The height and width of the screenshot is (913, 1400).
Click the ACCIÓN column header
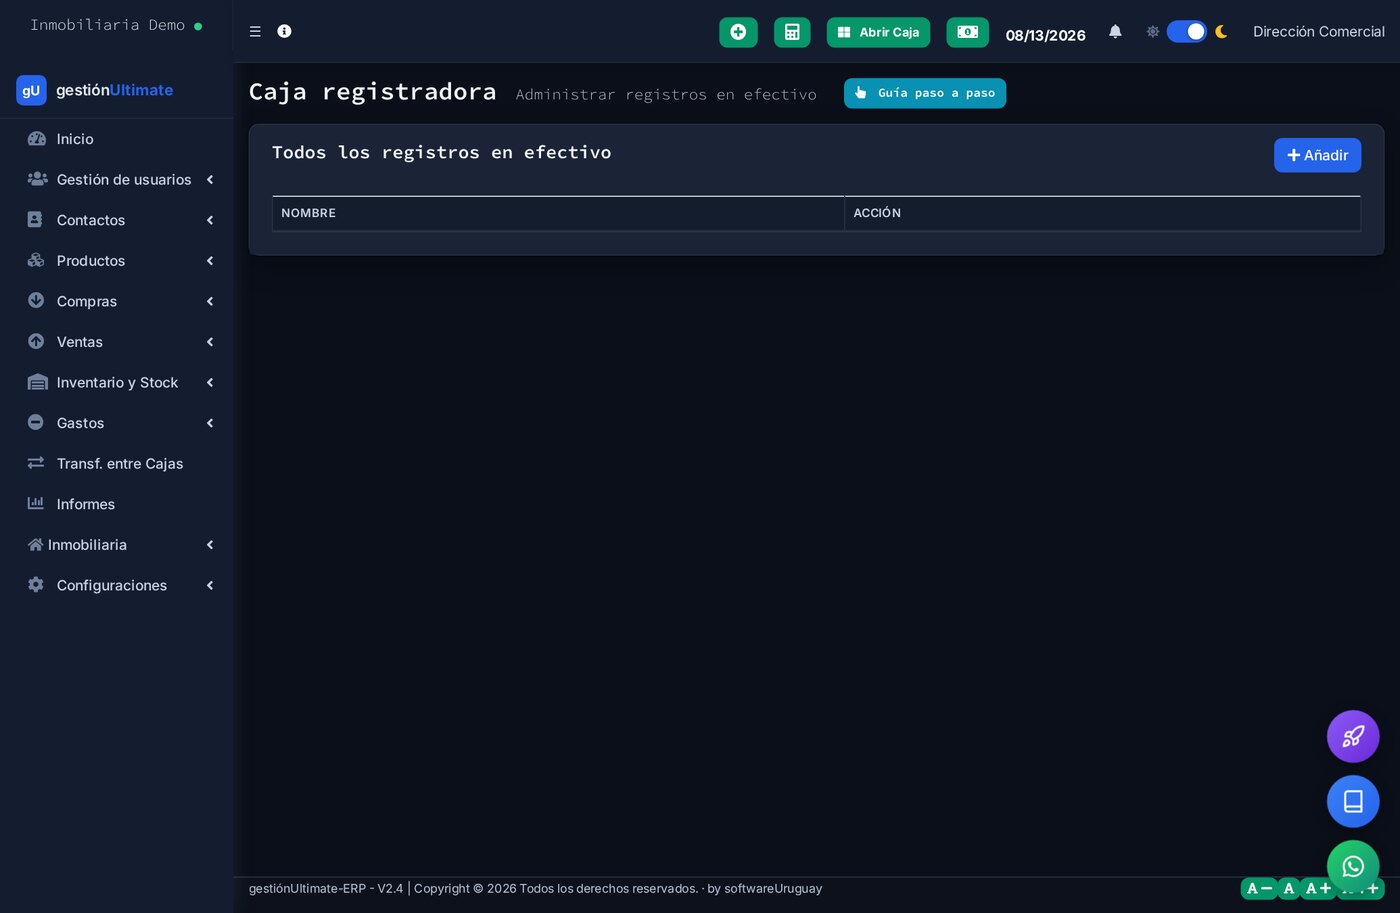point(1102,213)
